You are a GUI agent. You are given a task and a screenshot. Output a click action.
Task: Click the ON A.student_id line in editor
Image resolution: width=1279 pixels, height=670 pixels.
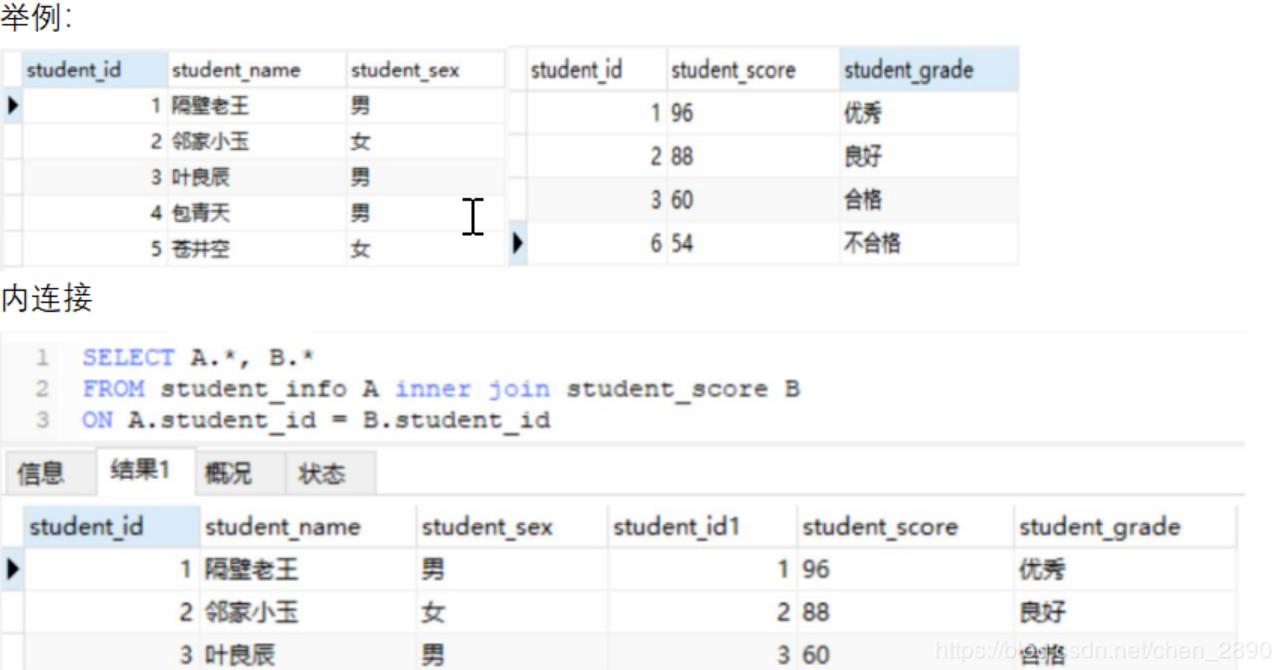point(316,419)
